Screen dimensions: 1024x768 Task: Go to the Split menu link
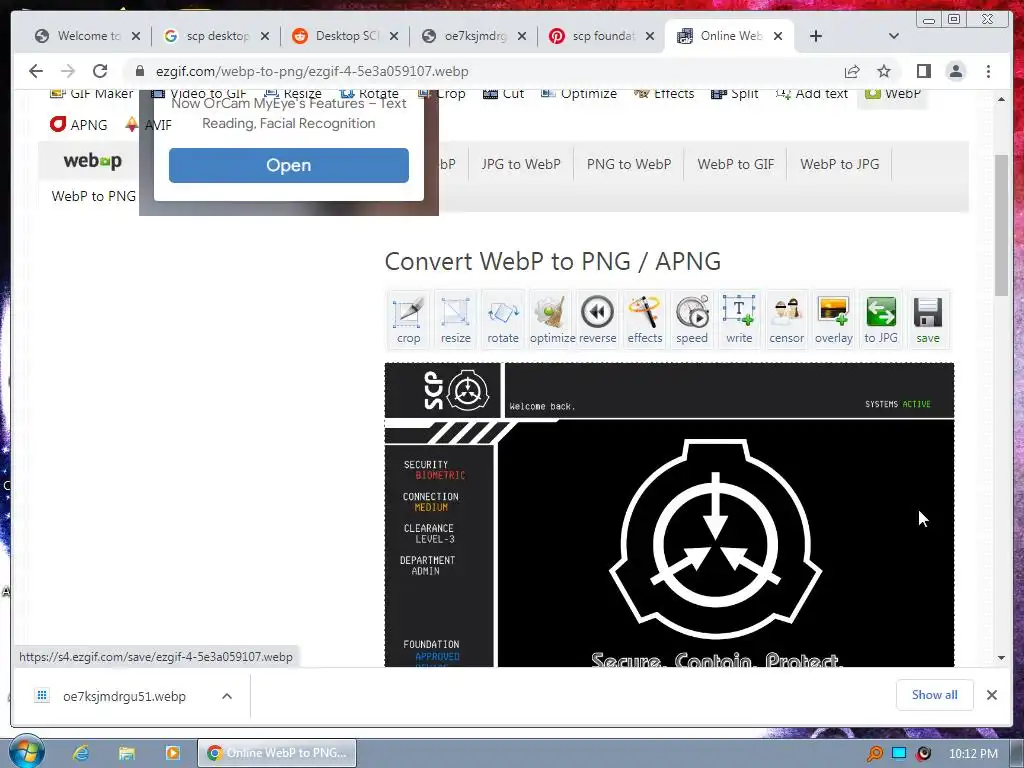click(x=735, y=94)
